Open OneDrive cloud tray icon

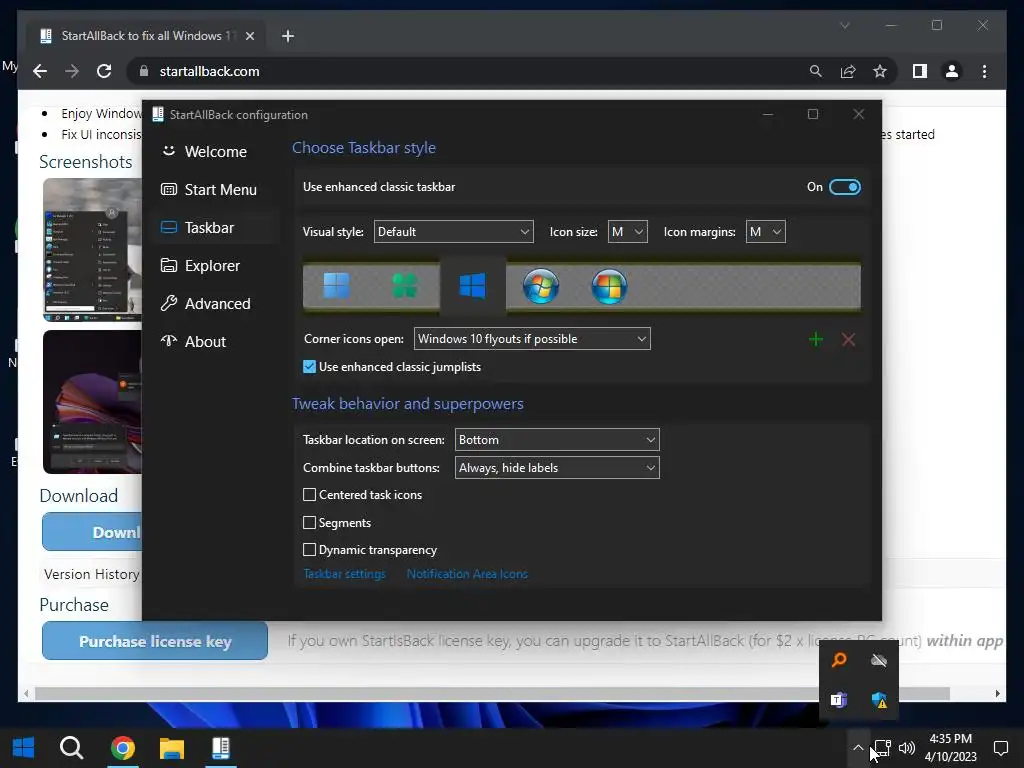[879, 660]
